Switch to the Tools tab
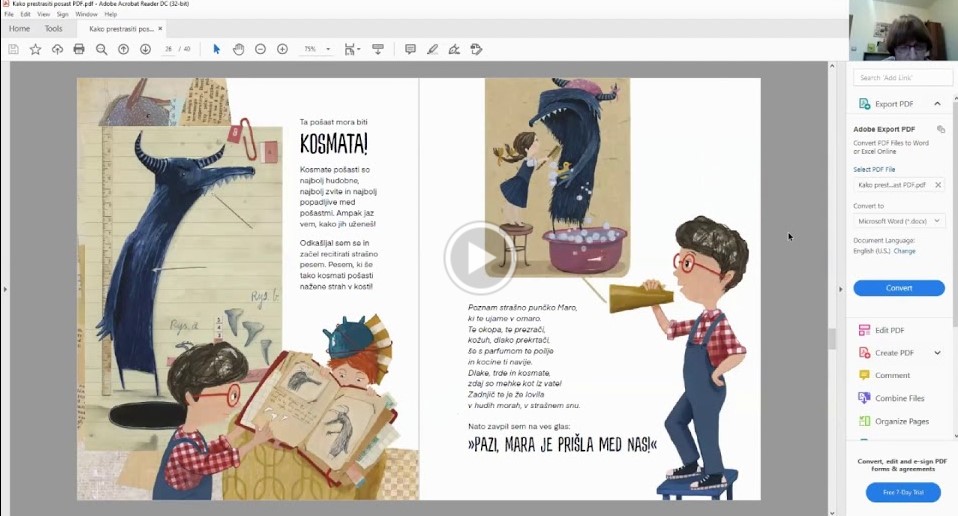The image size is (958, 516). [53, 29]
